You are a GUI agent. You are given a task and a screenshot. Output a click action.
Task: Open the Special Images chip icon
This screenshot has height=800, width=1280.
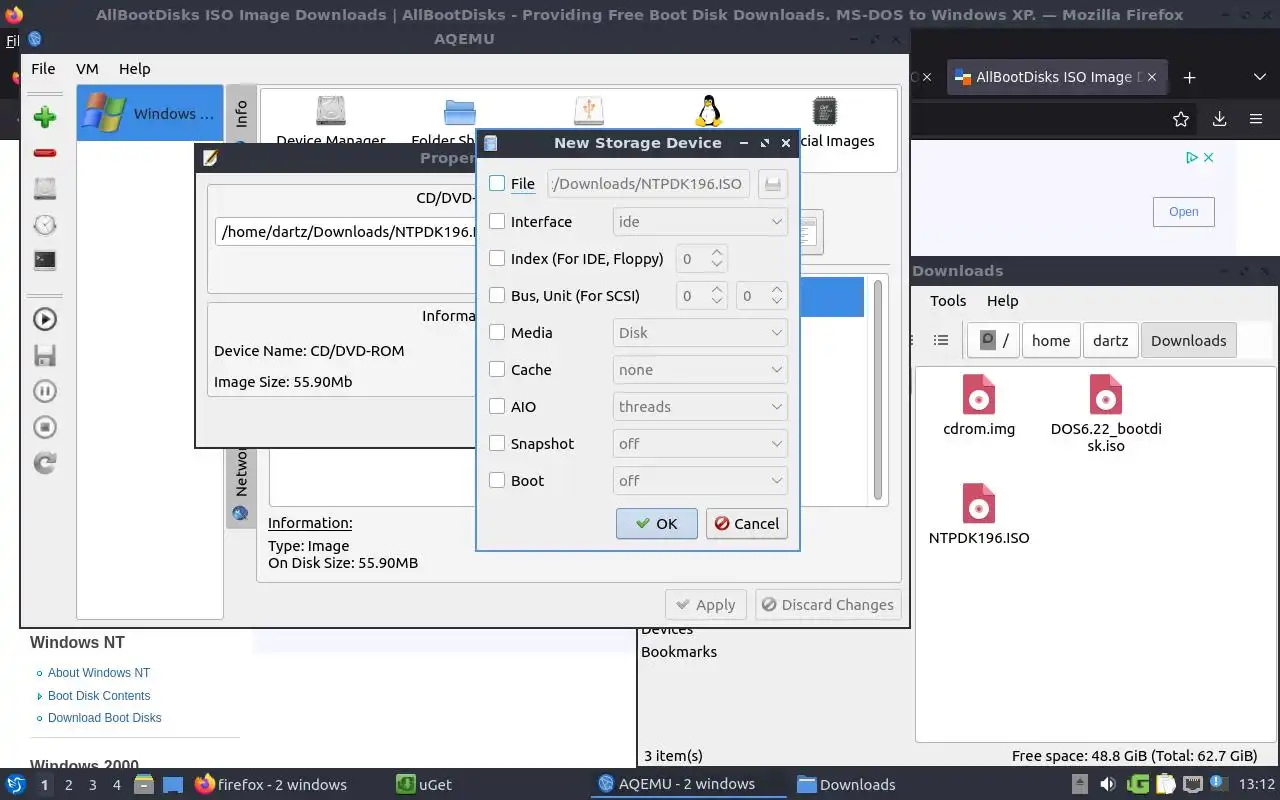point(824,111)
